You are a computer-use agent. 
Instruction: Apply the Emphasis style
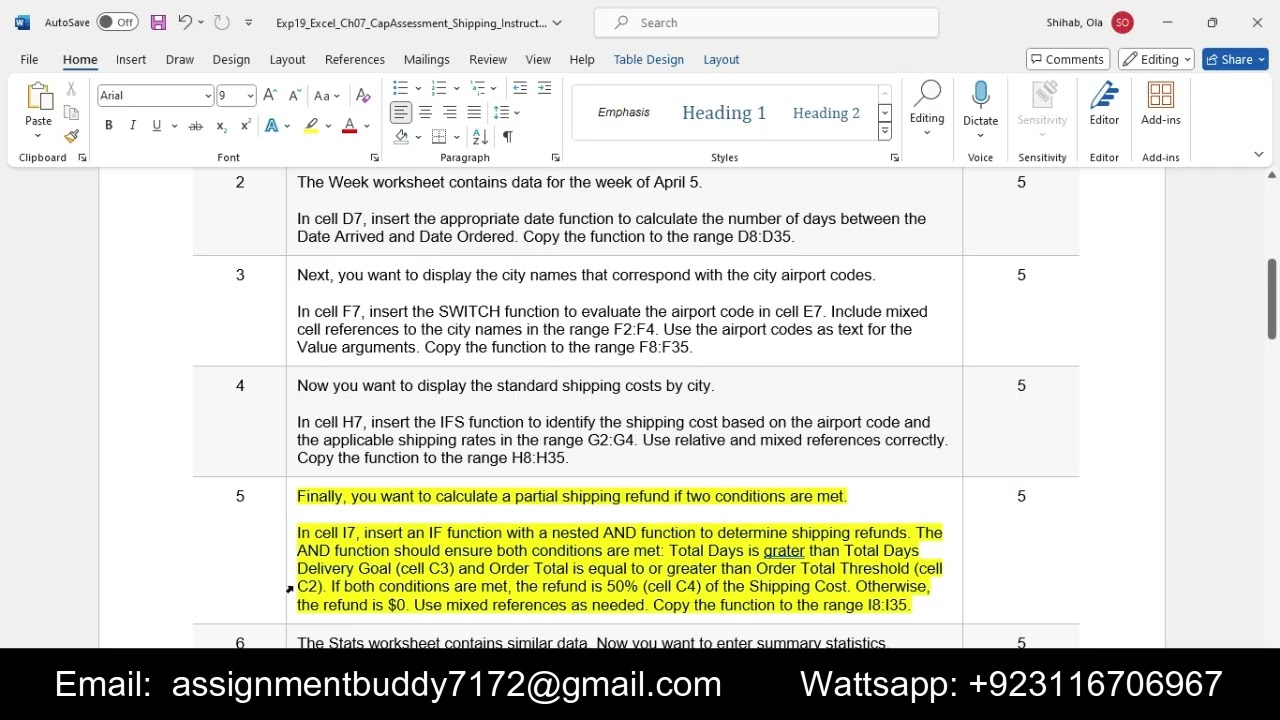[624, 112]
